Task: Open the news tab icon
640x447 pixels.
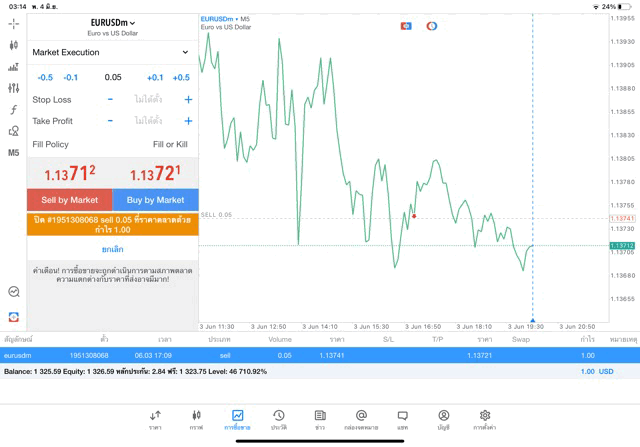Action: tap(320, 419)
